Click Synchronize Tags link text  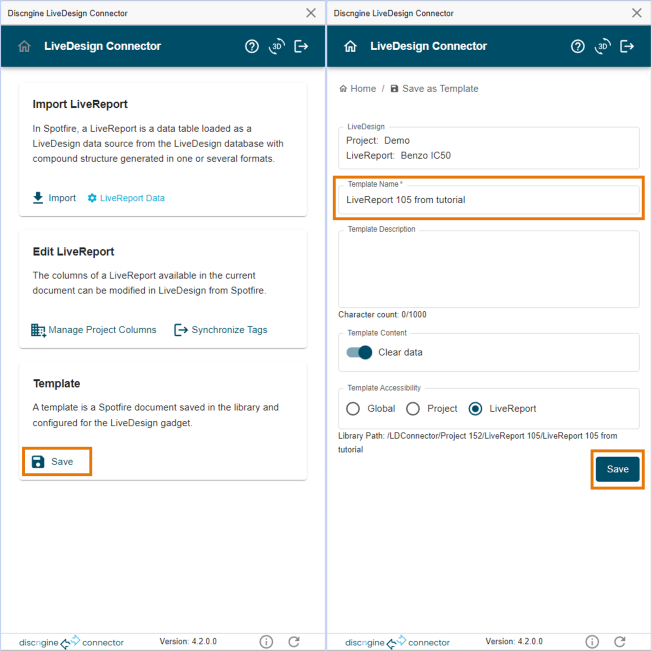click(229, 330)
